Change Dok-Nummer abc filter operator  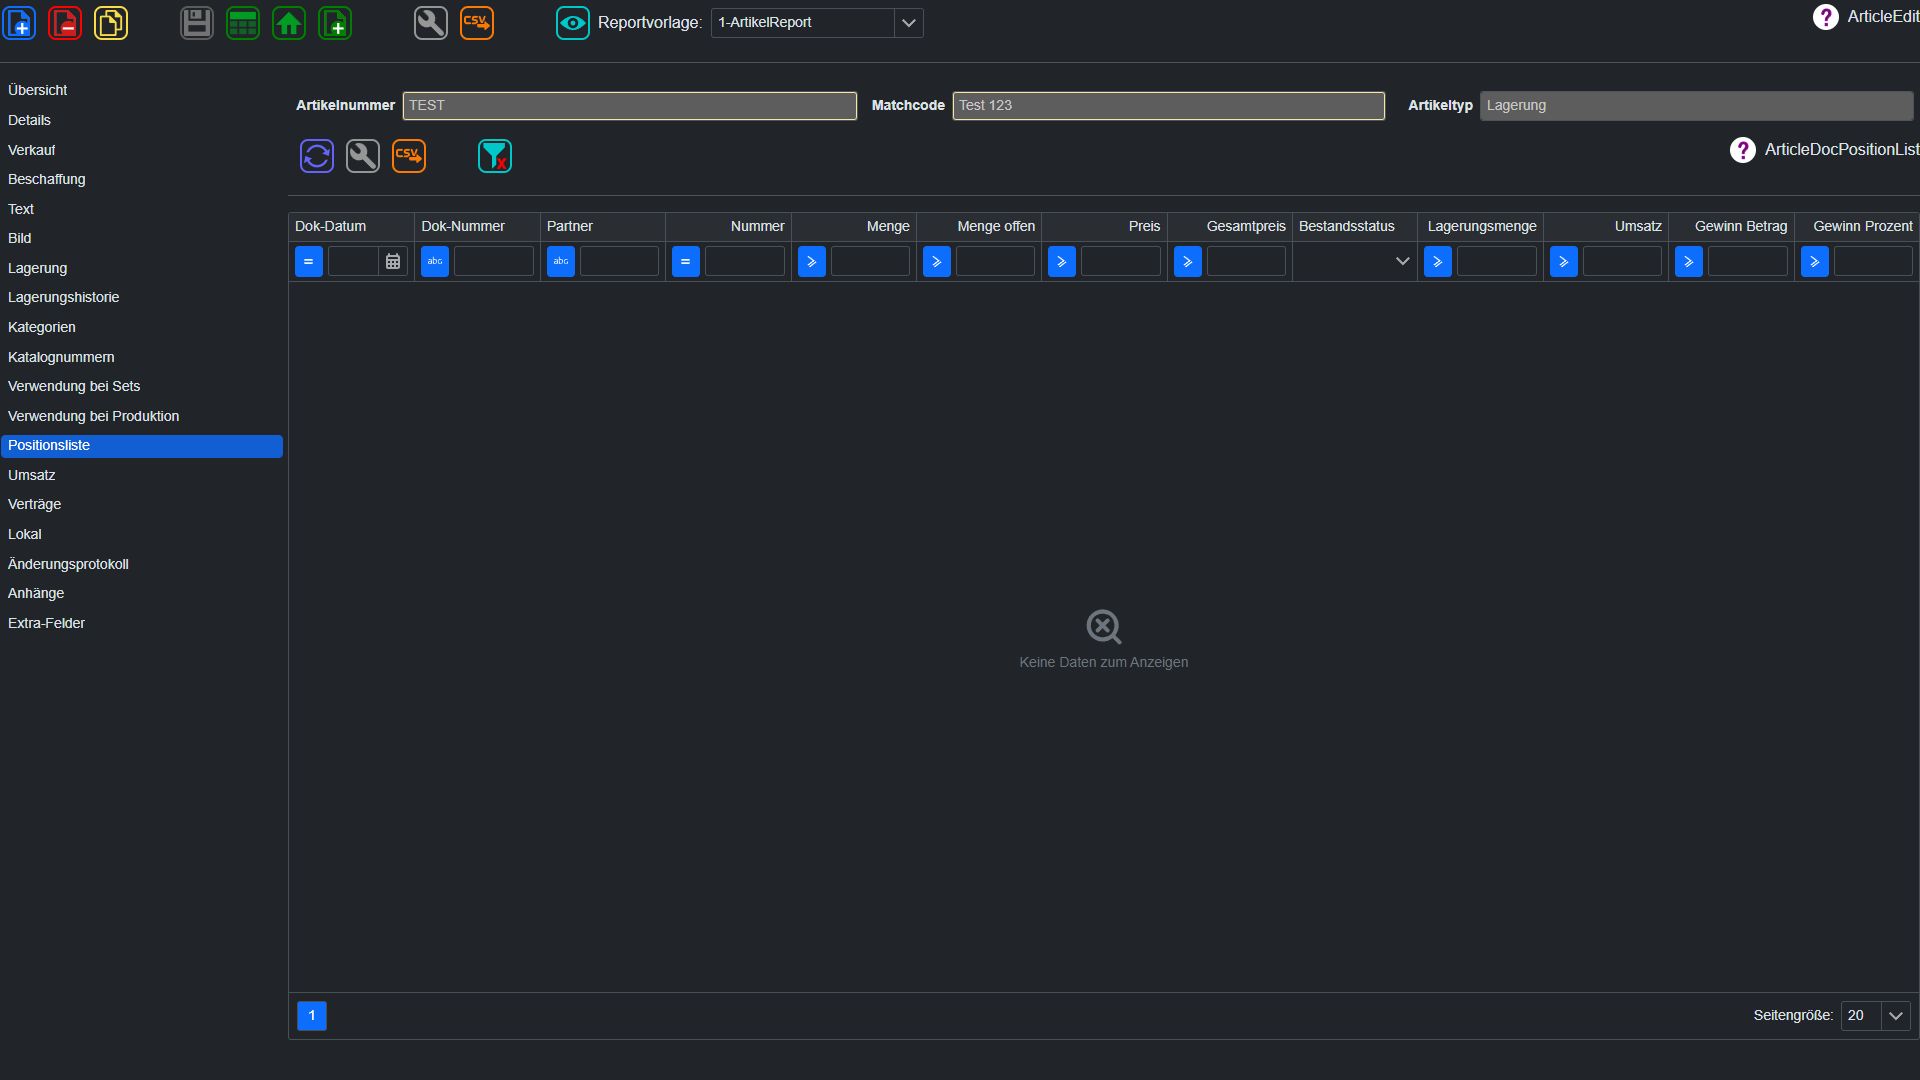click(x=435, y=261)
